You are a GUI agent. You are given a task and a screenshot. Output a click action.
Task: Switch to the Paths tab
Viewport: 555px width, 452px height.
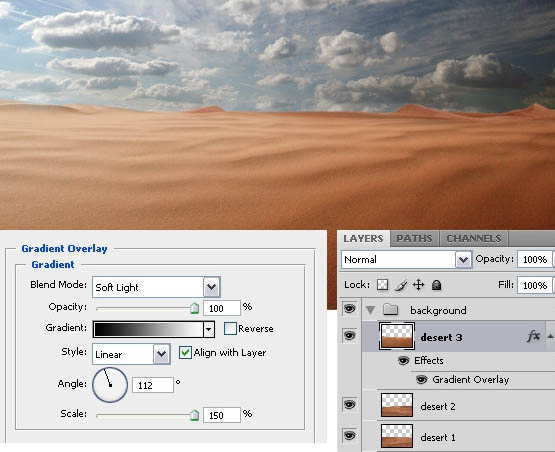(x=414, y=239)
